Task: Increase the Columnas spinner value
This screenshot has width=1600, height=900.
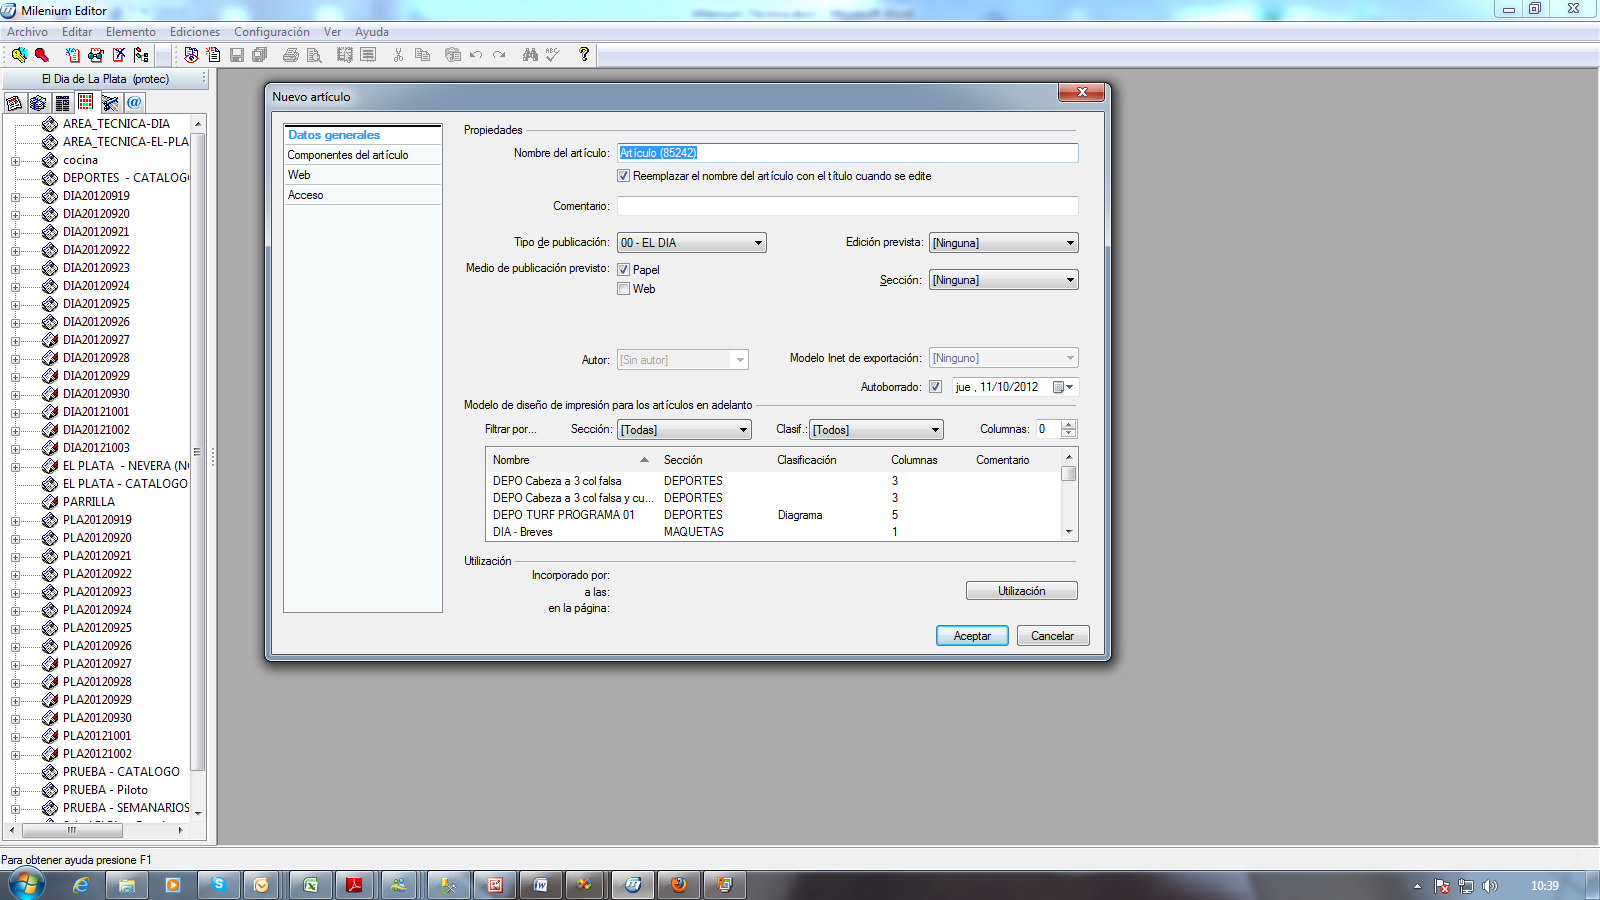Action: (x=1069, y=425)
